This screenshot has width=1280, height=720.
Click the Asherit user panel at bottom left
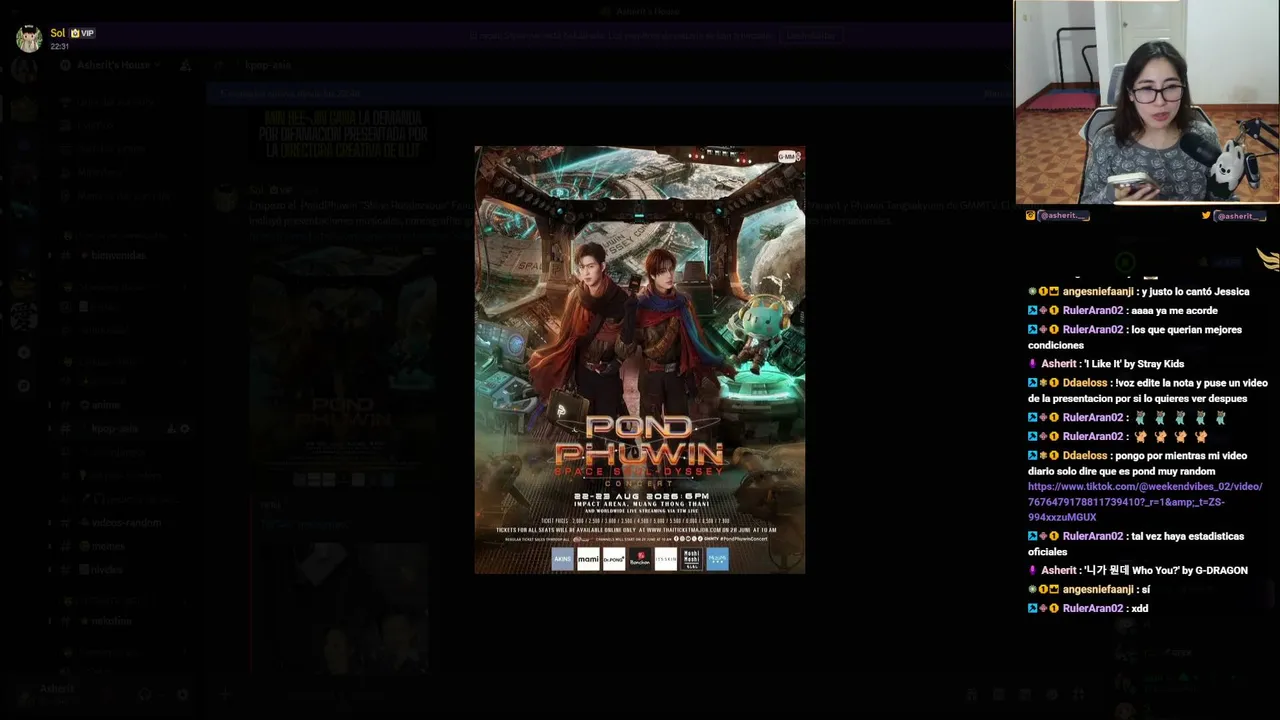(58, 694)
